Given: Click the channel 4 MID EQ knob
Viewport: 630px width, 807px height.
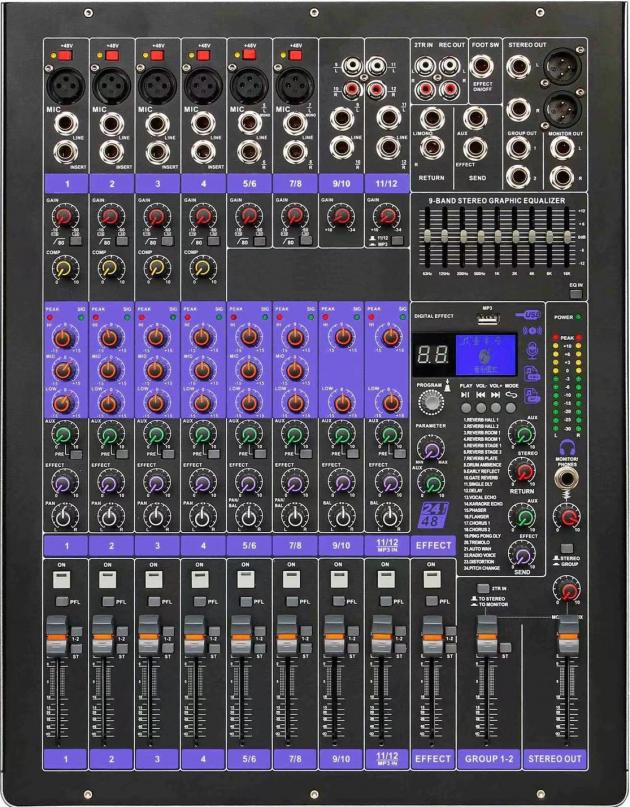Looking at the screenshot, I should click(x=202, y=370).
